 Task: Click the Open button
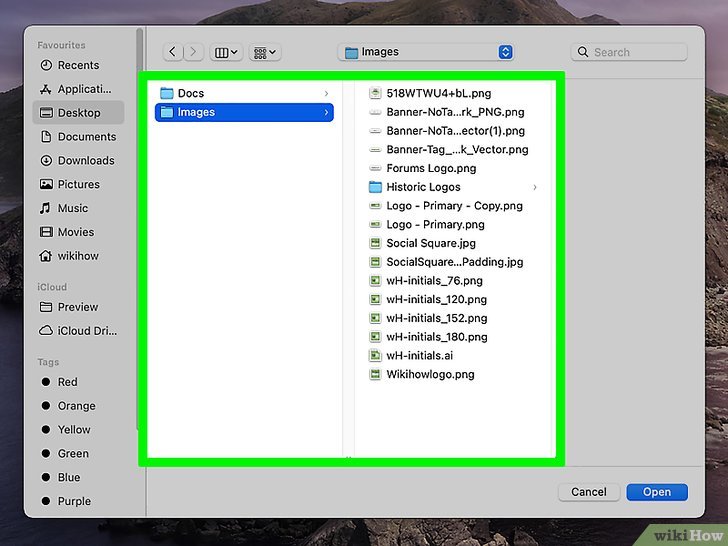(x=657, y=492)
